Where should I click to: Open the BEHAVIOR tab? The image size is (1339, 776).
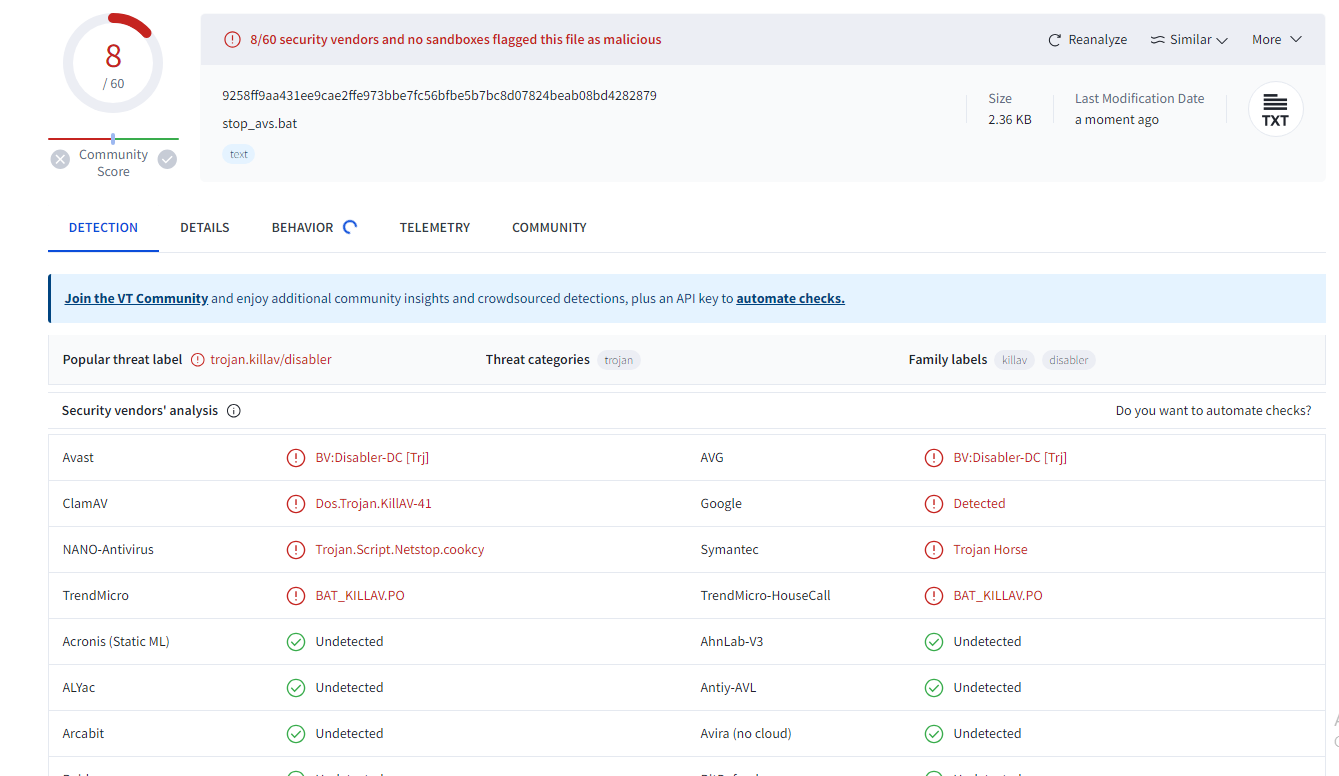tap(302, 228)
